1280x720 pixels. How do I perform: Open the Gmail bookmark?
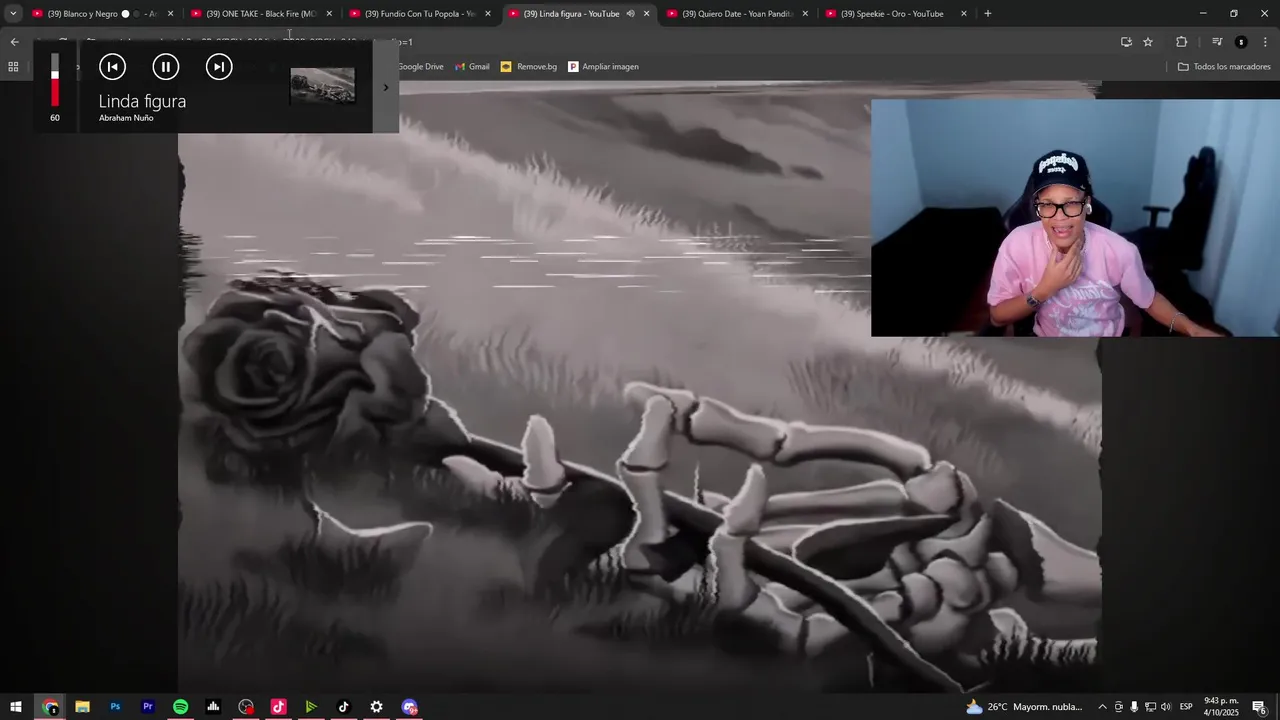472,67
